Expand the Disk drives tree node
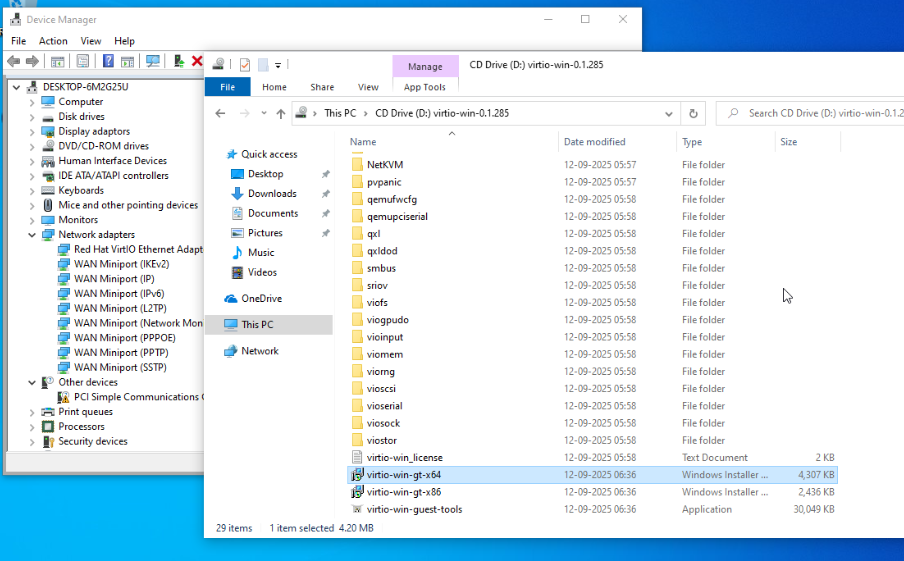Viewport: 904px width, 561px height. pos(32,116)
